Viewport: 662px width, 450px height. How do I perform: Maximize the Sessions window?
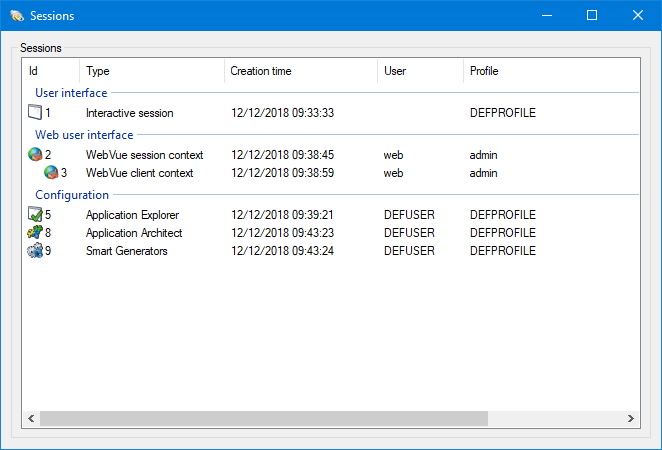(x=592, y=16)
